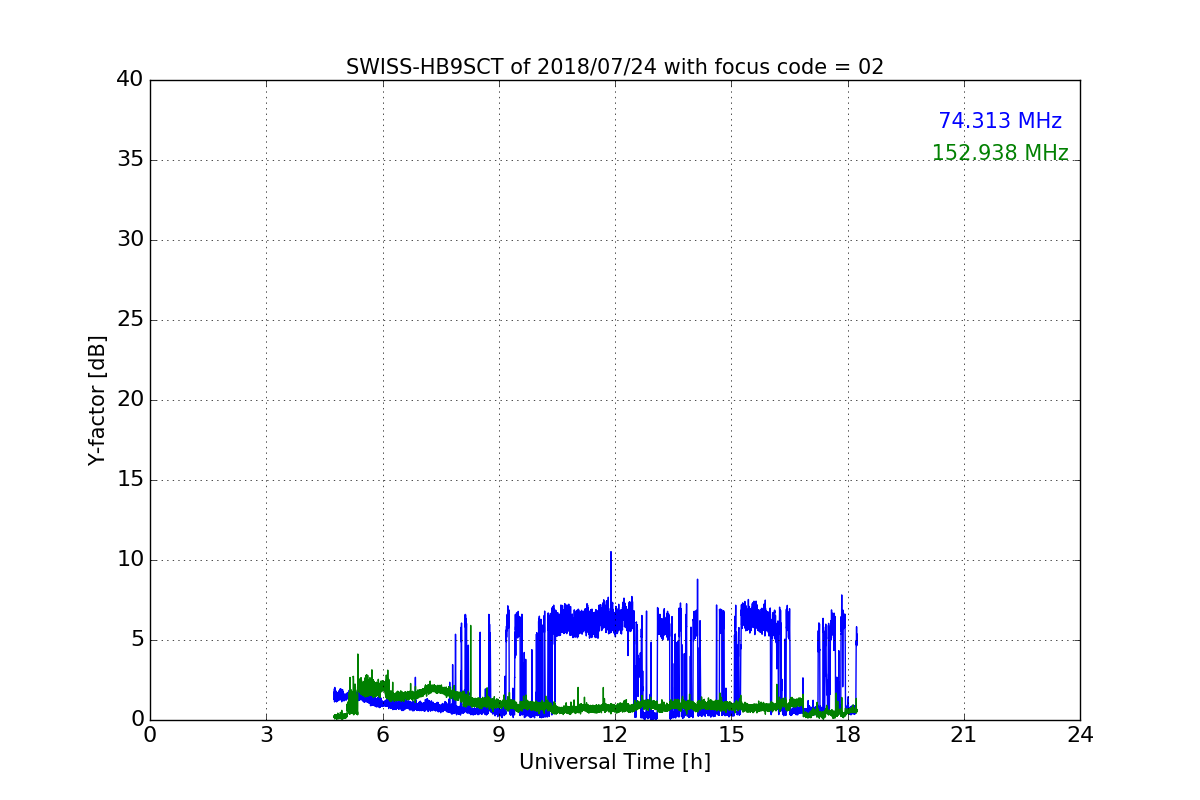Image resolution: width=1200 pixels, height=800 pixels.
Task: Click the Y-factor [dB] axis label
Action: (97, 400)
